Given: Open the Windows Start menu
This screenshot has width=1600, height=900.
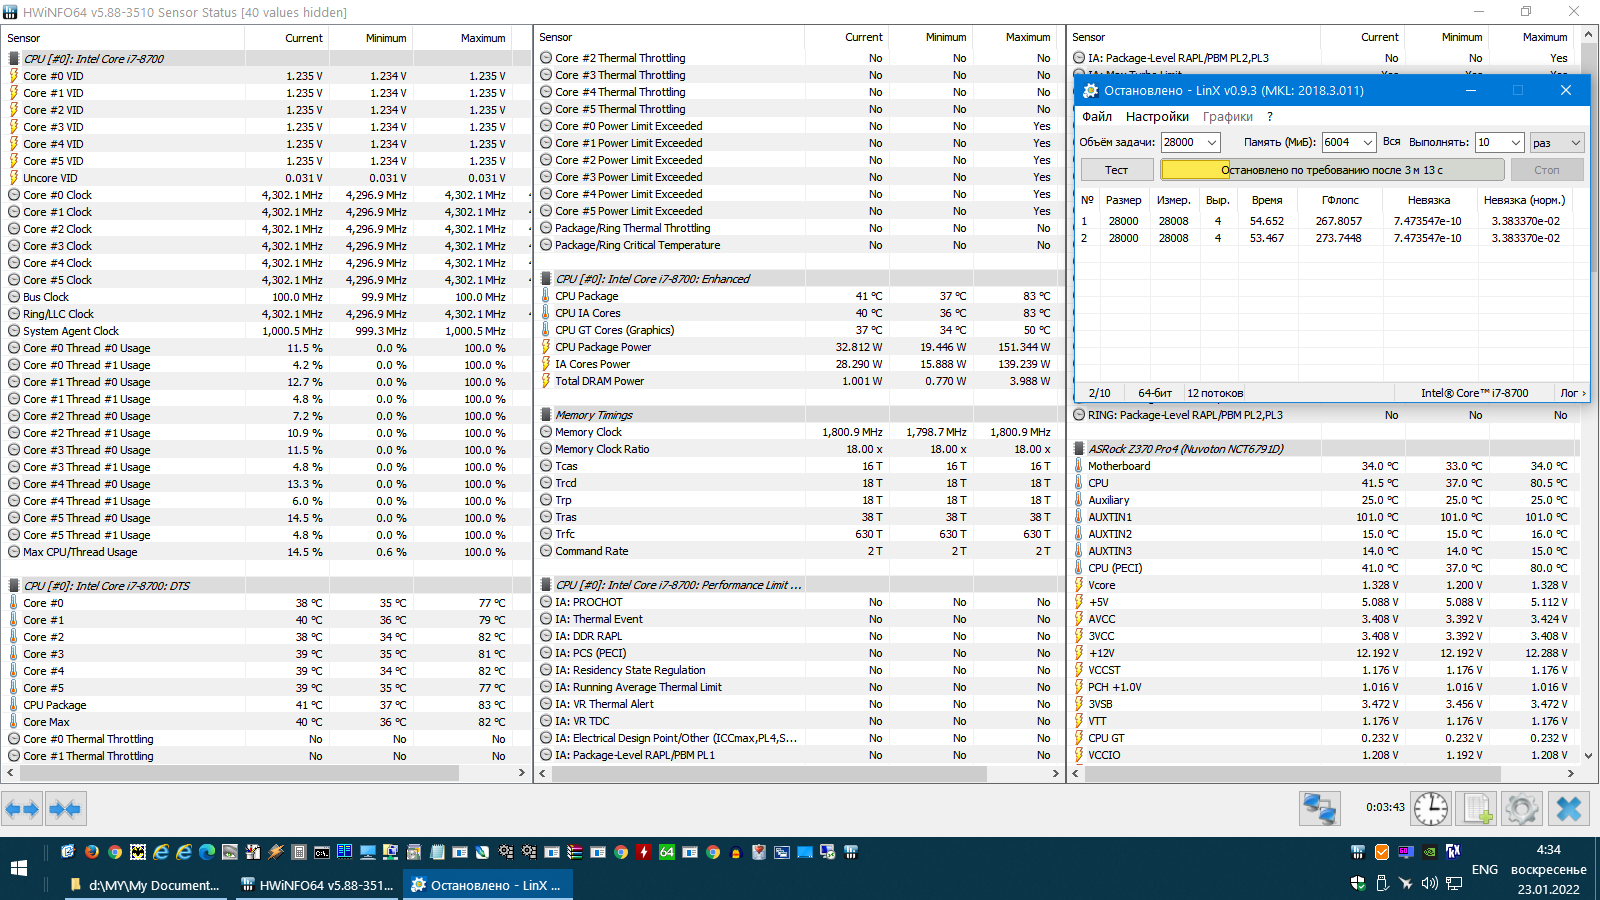Looking at the screenshot, I should [19, 868].
